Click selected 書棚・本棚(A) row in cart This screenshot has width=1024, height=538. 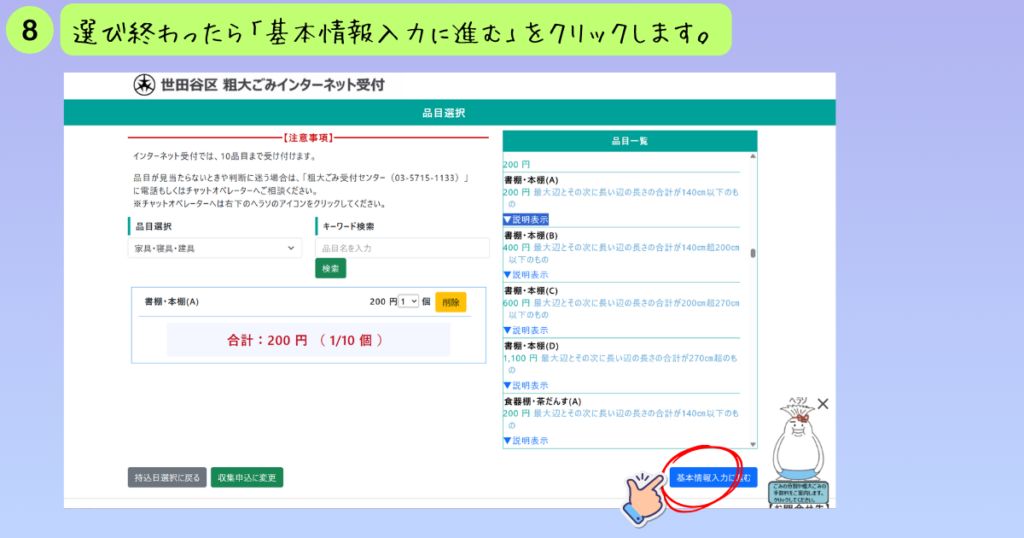click(x=304, y=302)
